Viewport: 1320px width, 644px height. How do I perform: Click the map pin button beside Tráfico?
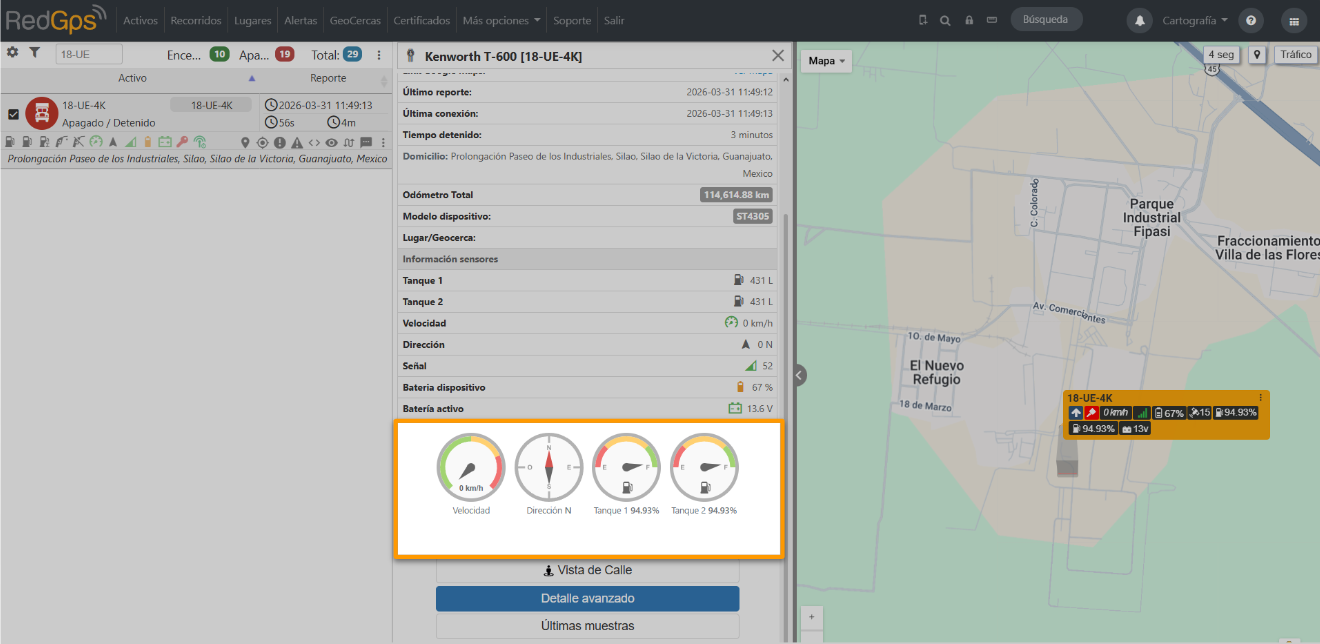1256,55
